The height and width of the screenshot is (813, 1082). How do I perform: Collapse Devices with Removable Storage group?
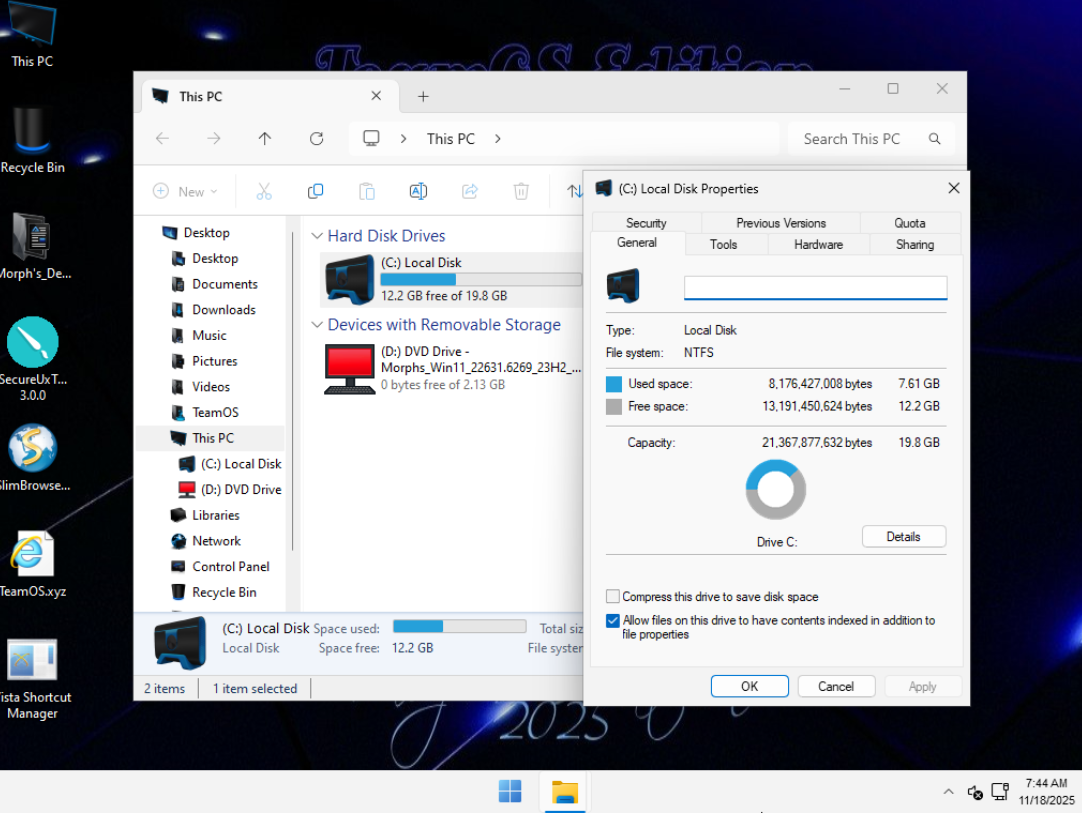pos(317,325)
